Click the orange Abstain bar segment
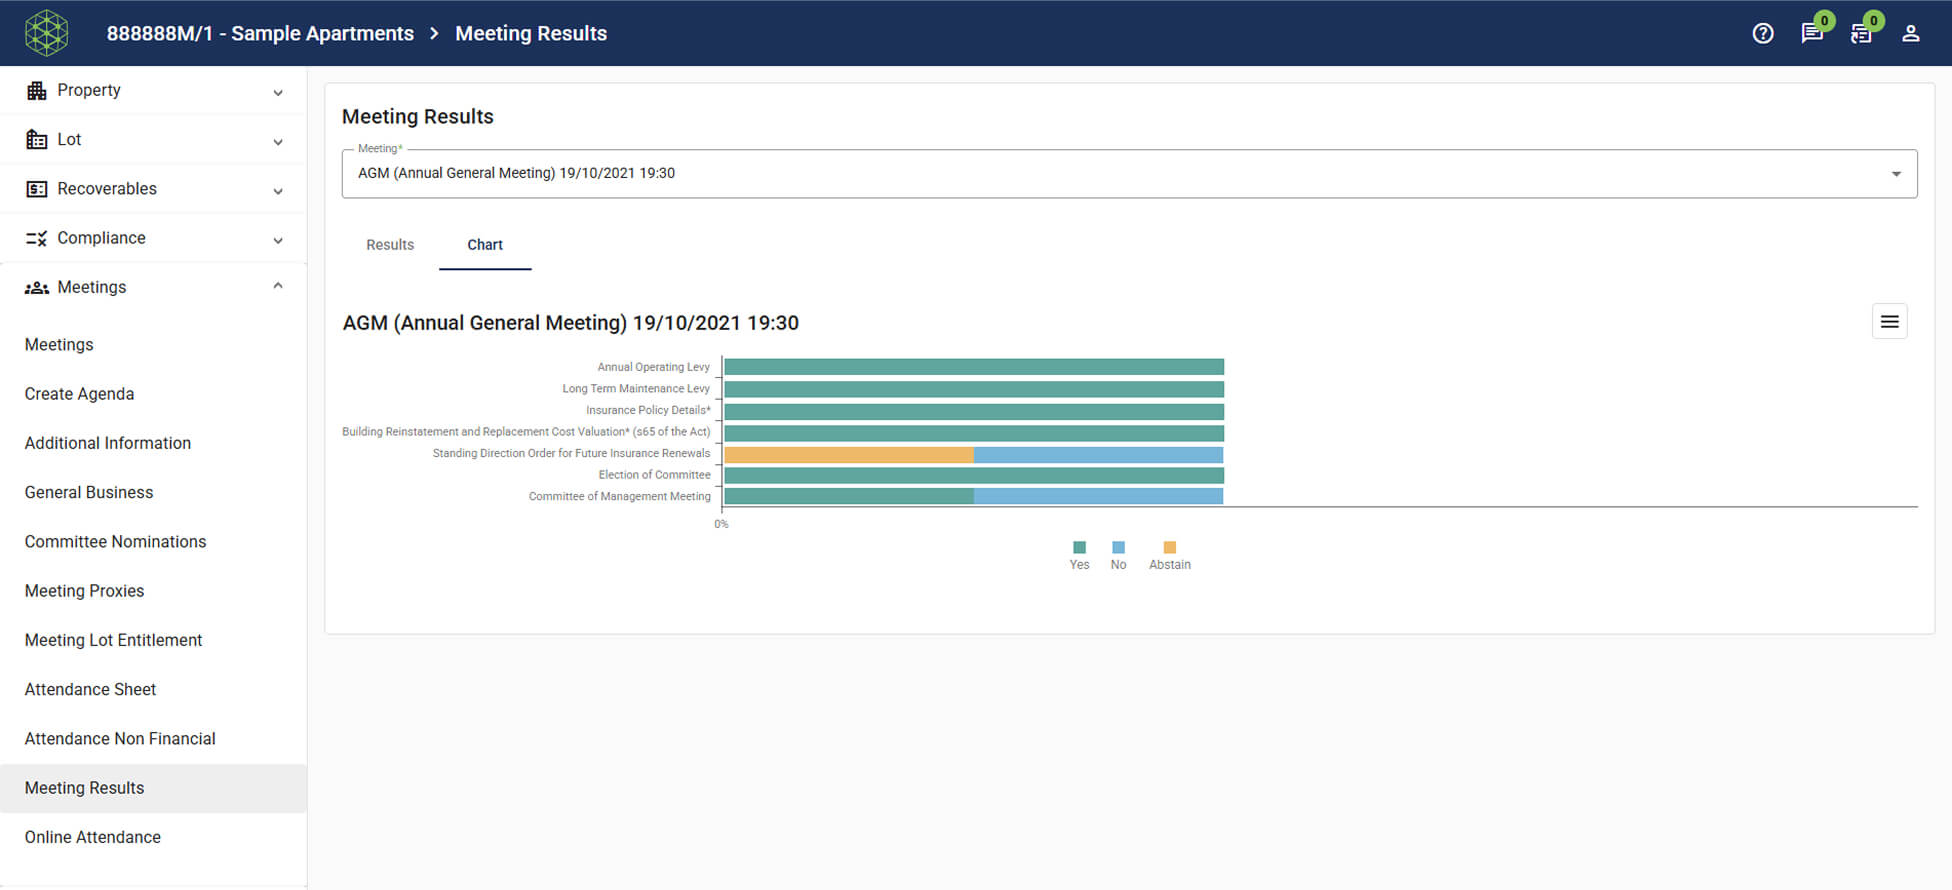 [848, 455]
